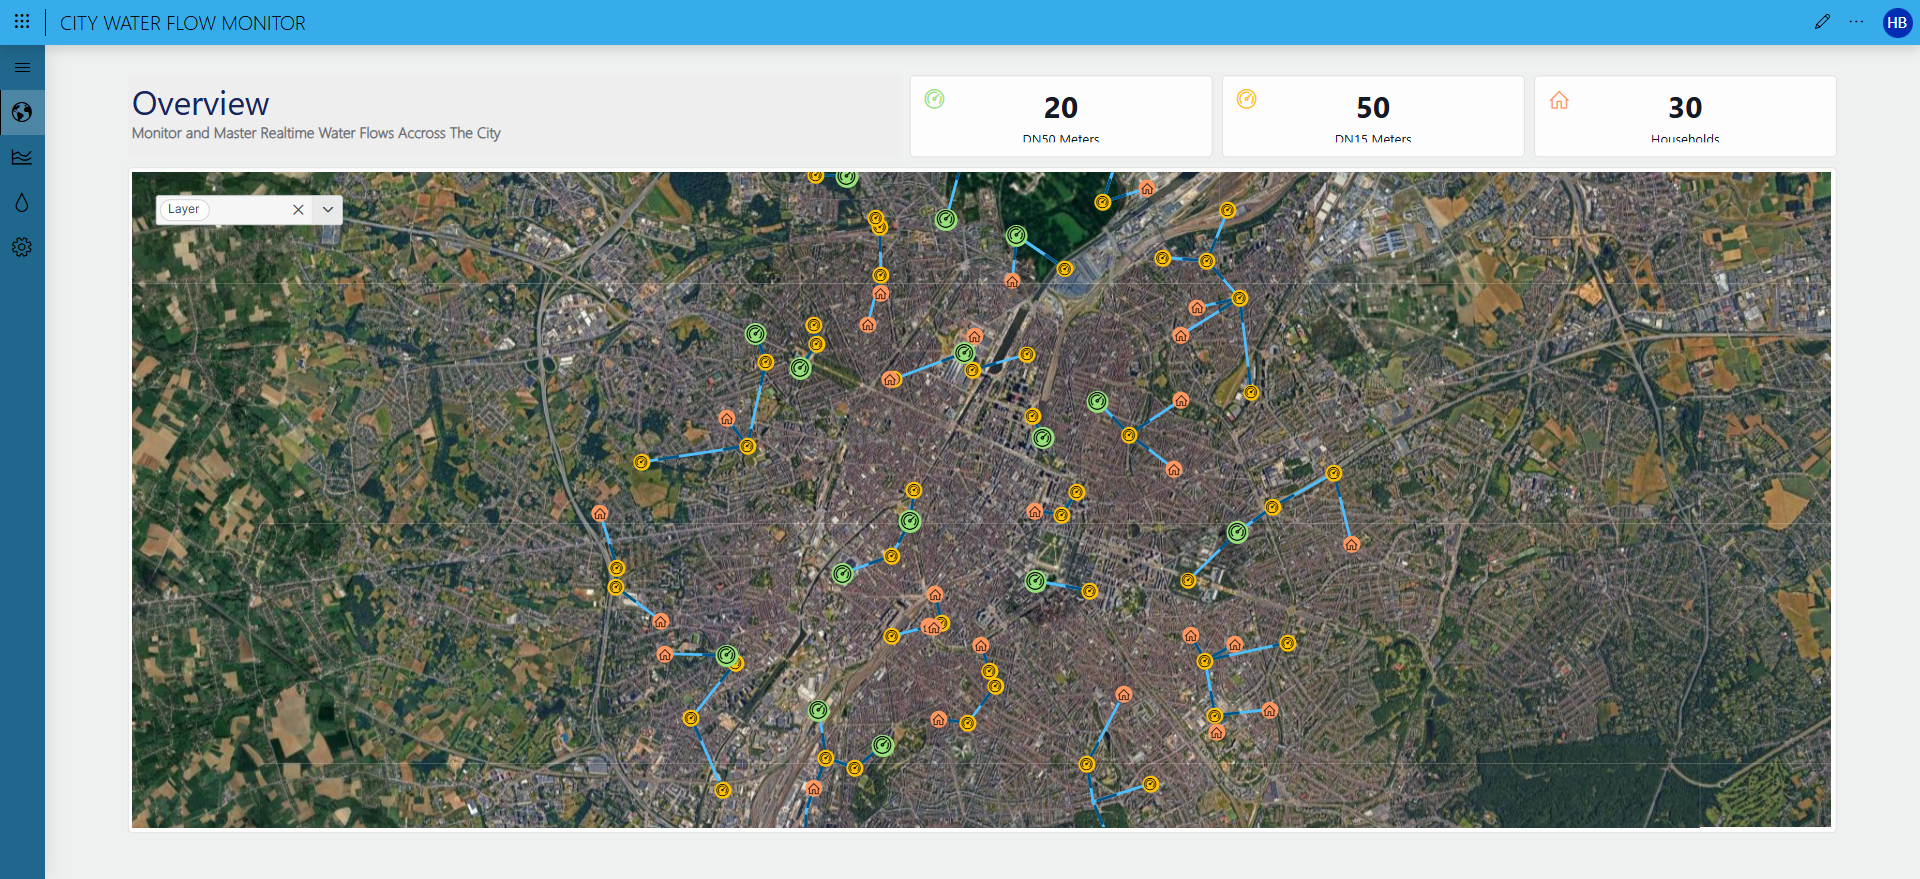Viewport: 1920px width, 879px height.
Task: Select the globe Overview sidebar icon
Action: pos(22,112)
